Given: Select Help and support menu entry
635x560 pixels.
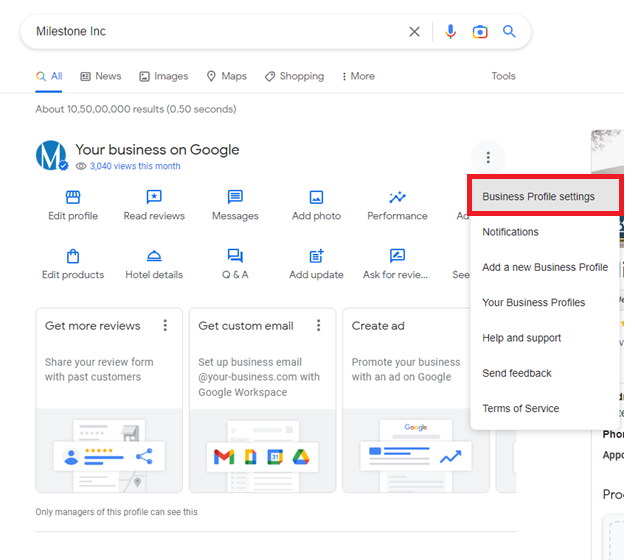Looking at the screenshot, I should click(x=545, y=338).
